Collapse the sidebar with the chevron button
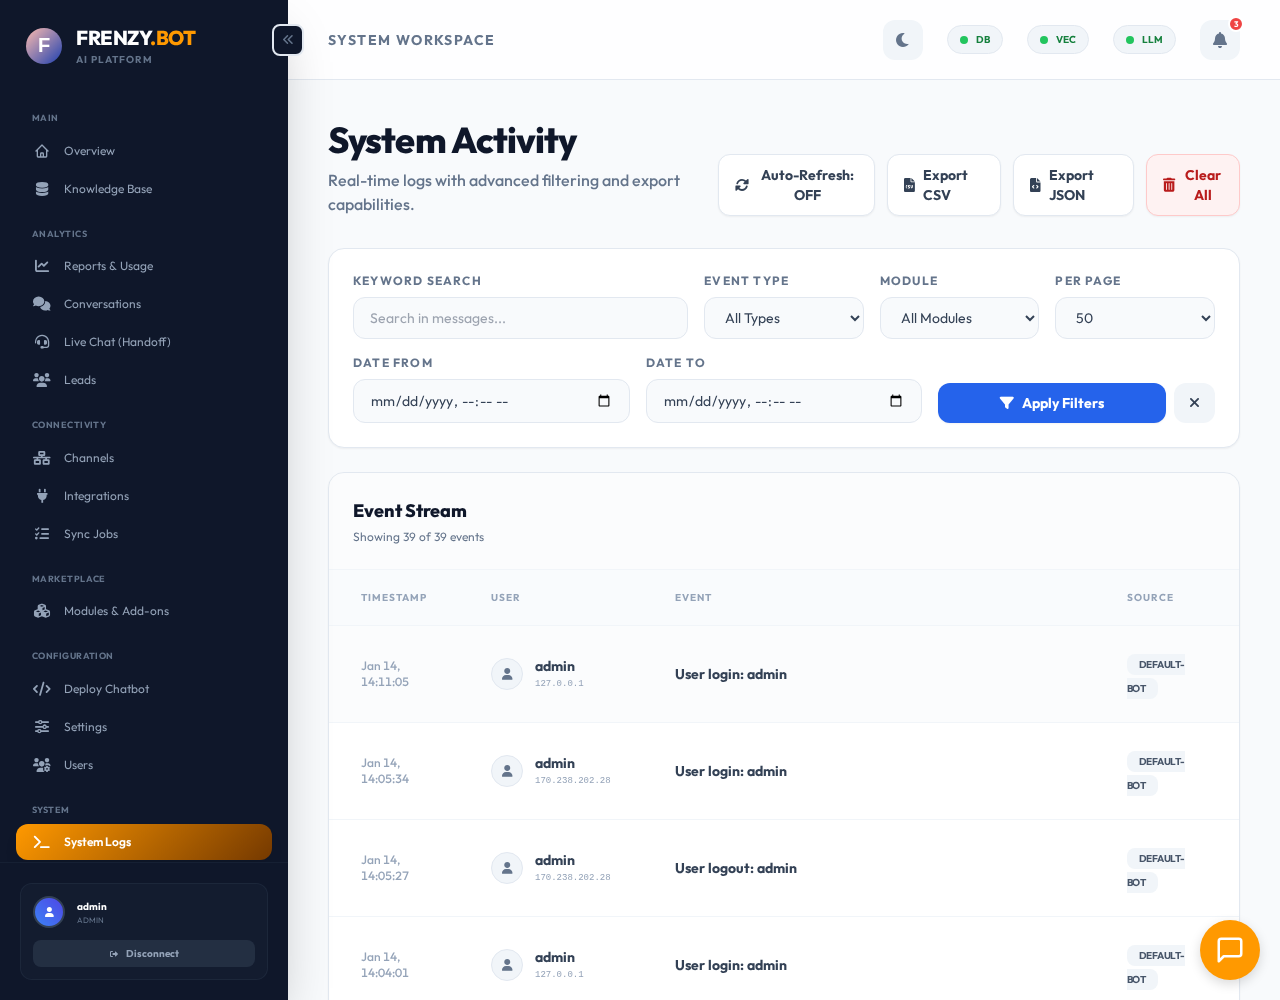The height and width of the screenshot is (1000, 1280). point(287,40)
